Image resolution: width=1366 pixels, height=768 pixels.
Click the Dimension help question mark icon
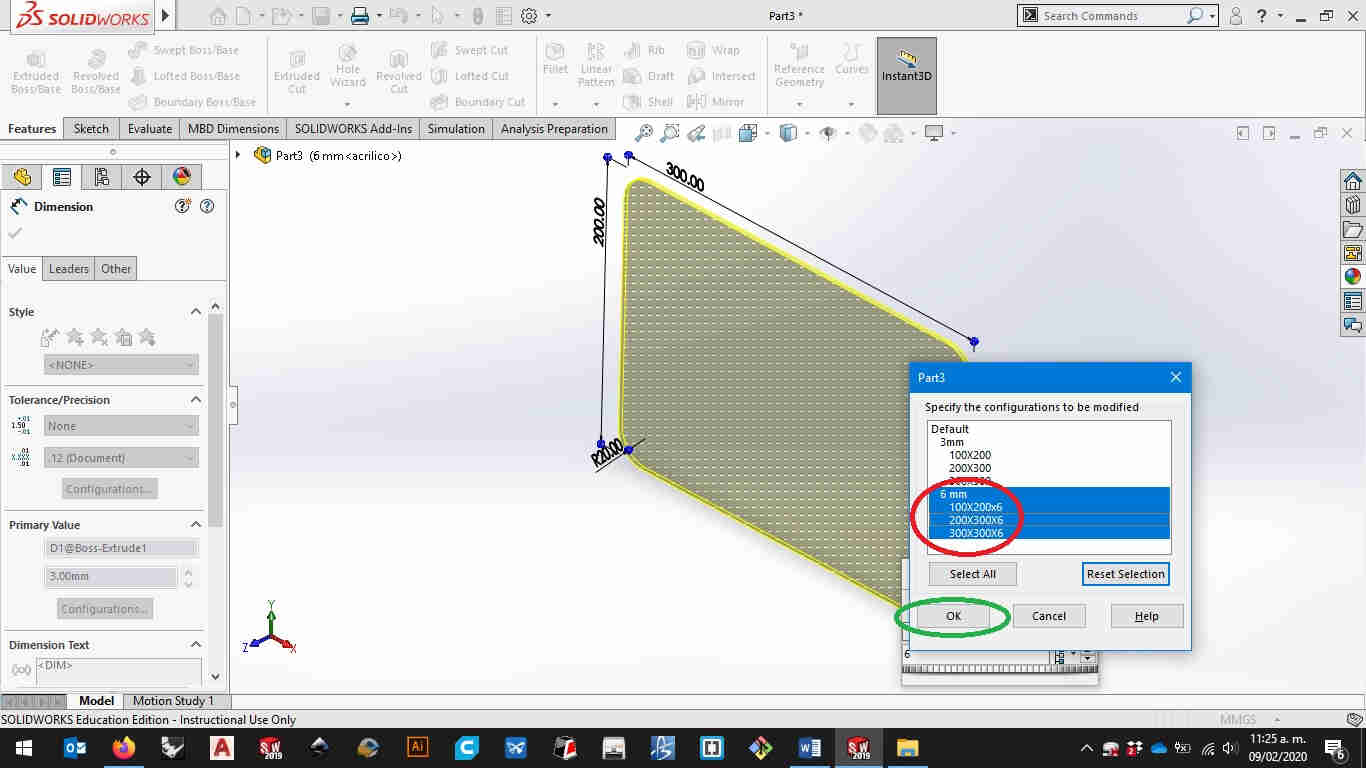click(x=207, y=207)
